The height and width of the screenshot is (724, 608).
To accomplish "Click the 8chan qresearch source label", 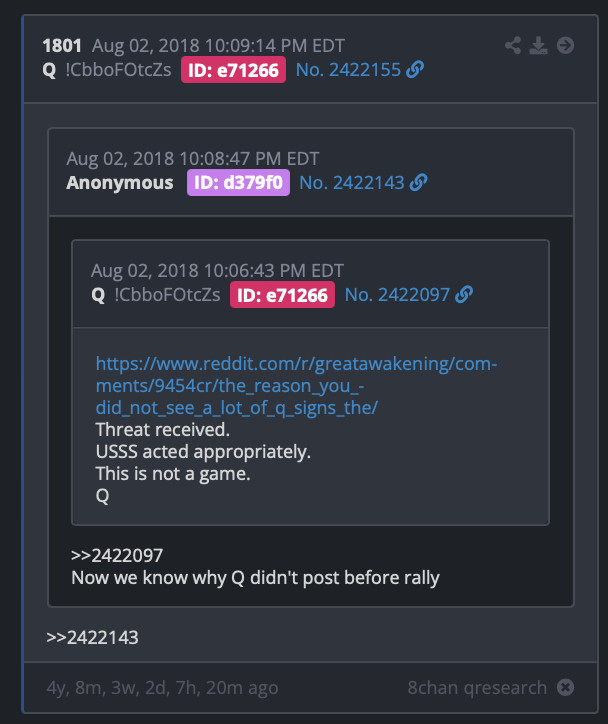I will tap(477, 688).
